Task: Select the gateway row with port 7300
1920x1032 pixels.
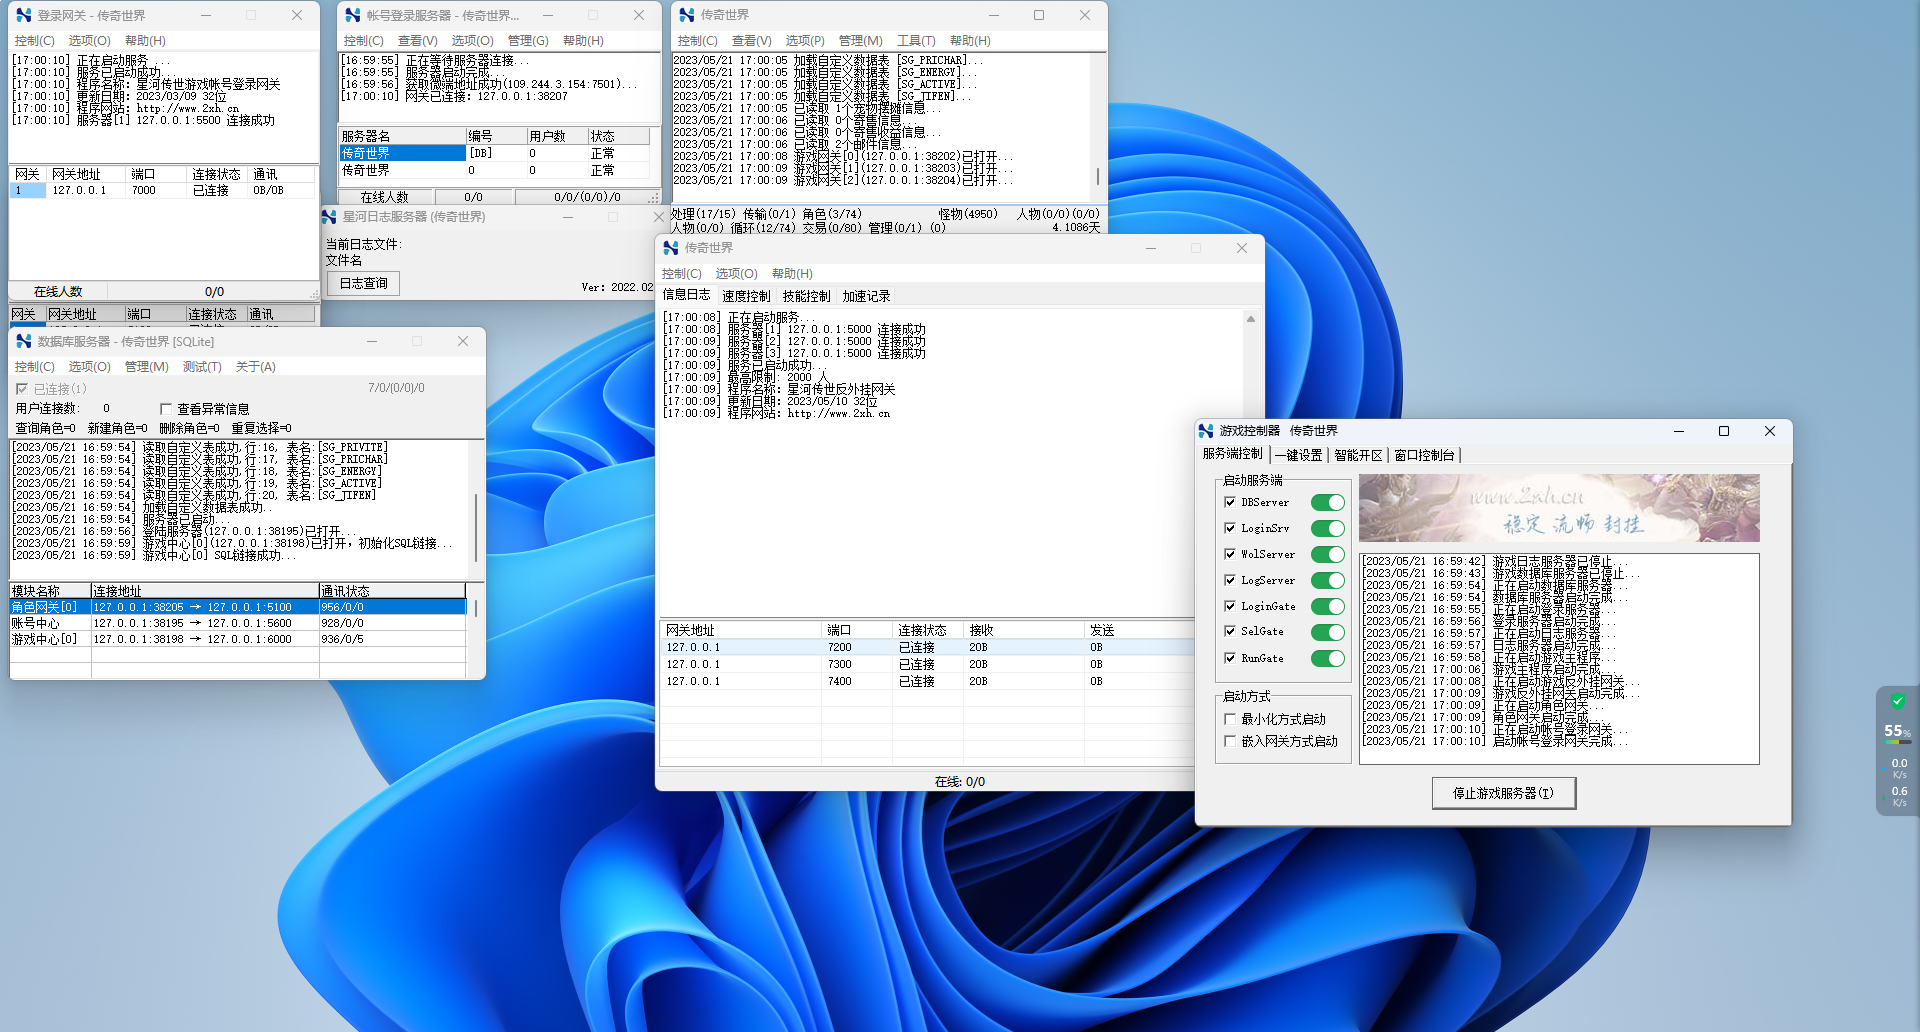Action: 839,664
